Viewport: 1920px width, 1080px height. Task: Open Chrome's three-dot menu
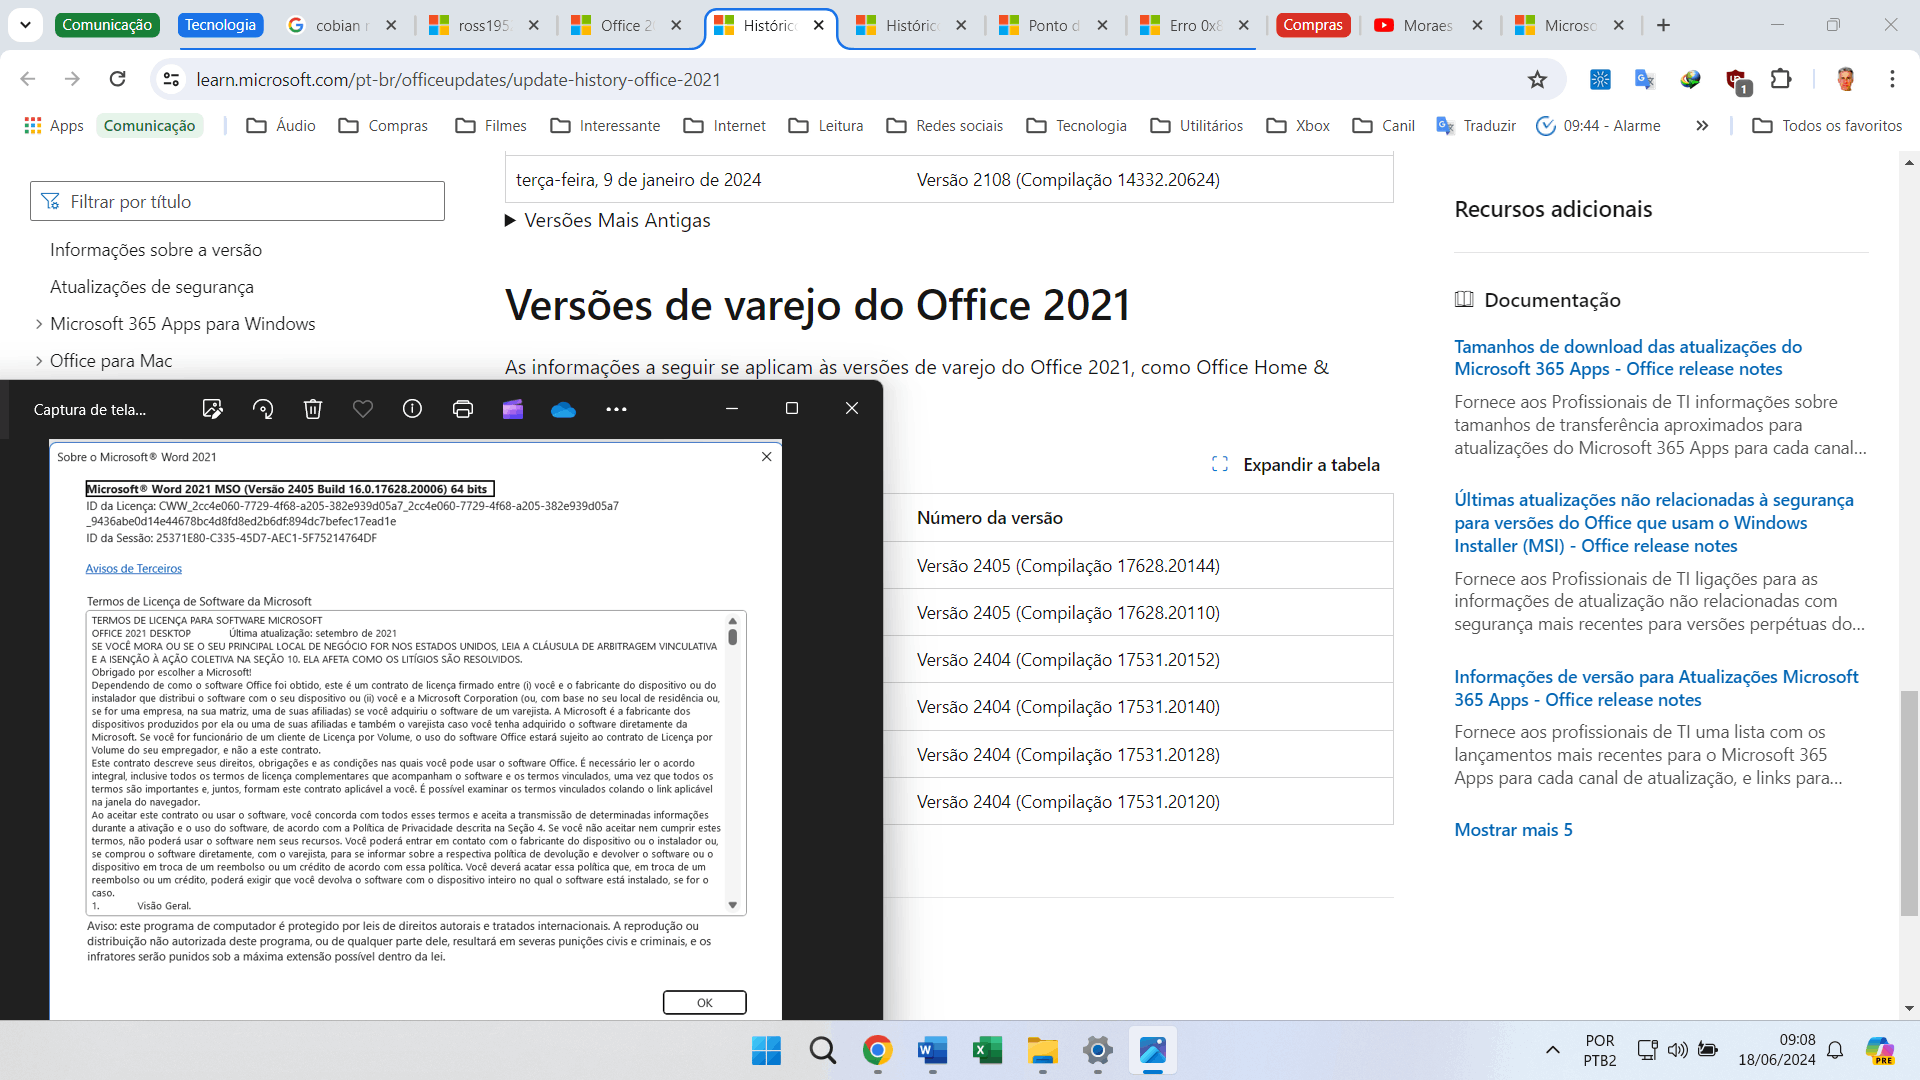pos(1892,79)
